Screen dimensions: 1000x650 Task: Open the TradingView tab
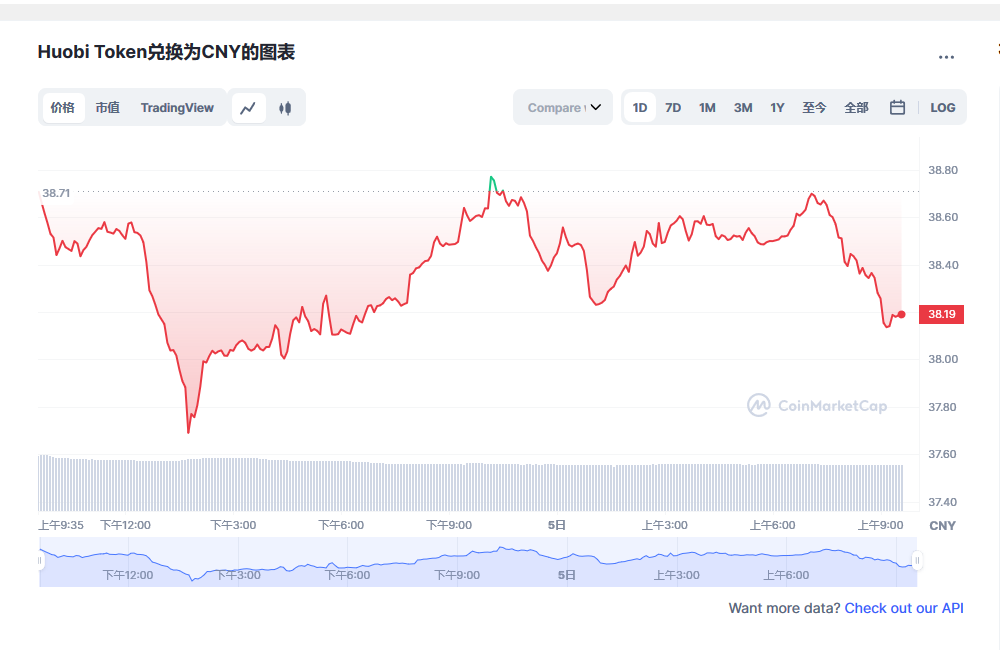click(x=177, y=108)
